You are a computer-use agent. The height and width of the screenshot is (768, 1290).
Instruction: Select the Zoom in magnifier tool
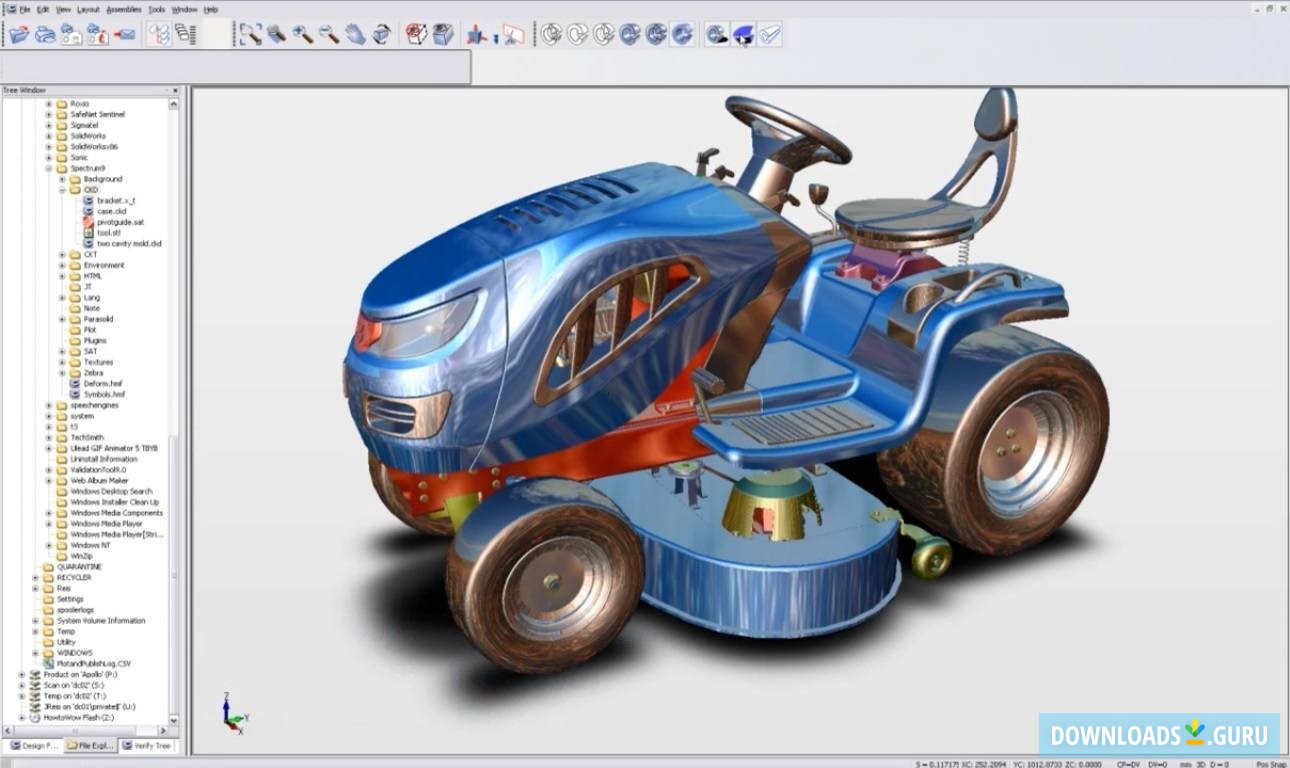pos(303,34)
